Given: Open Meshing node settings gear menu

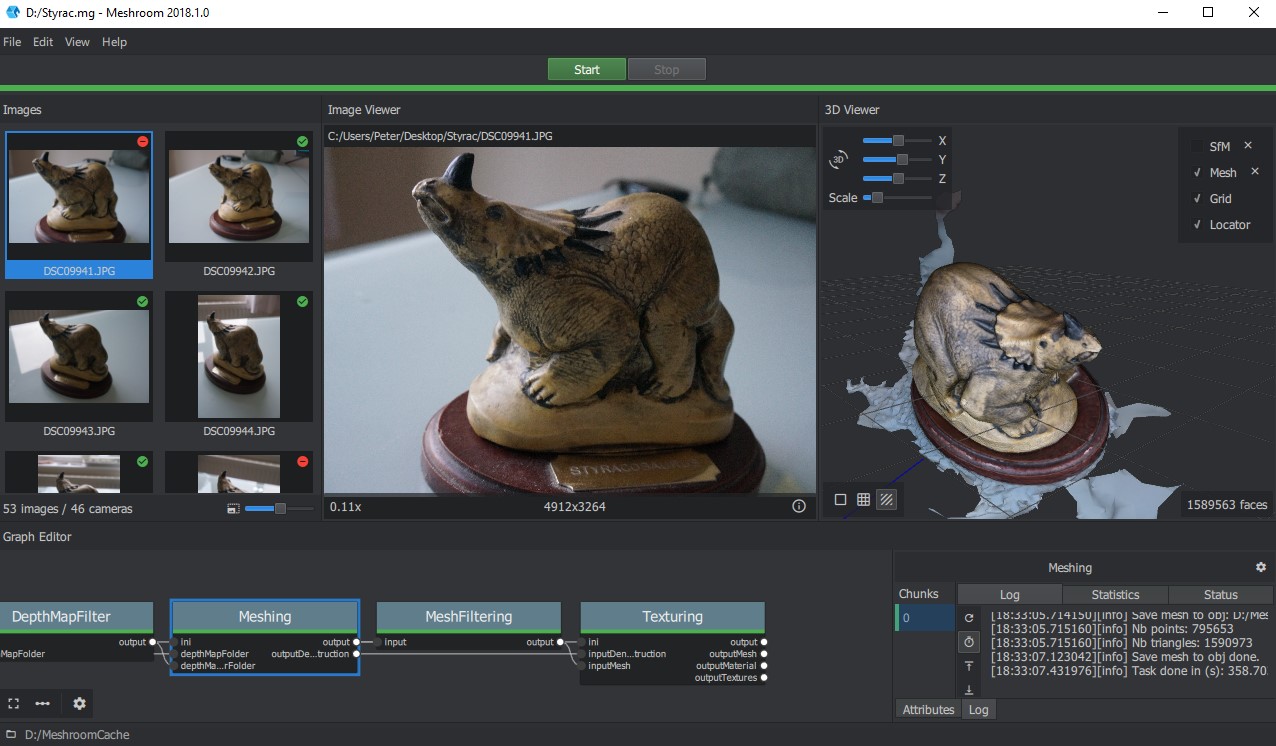Looking at the screenshot, I should coord(1260,567).
